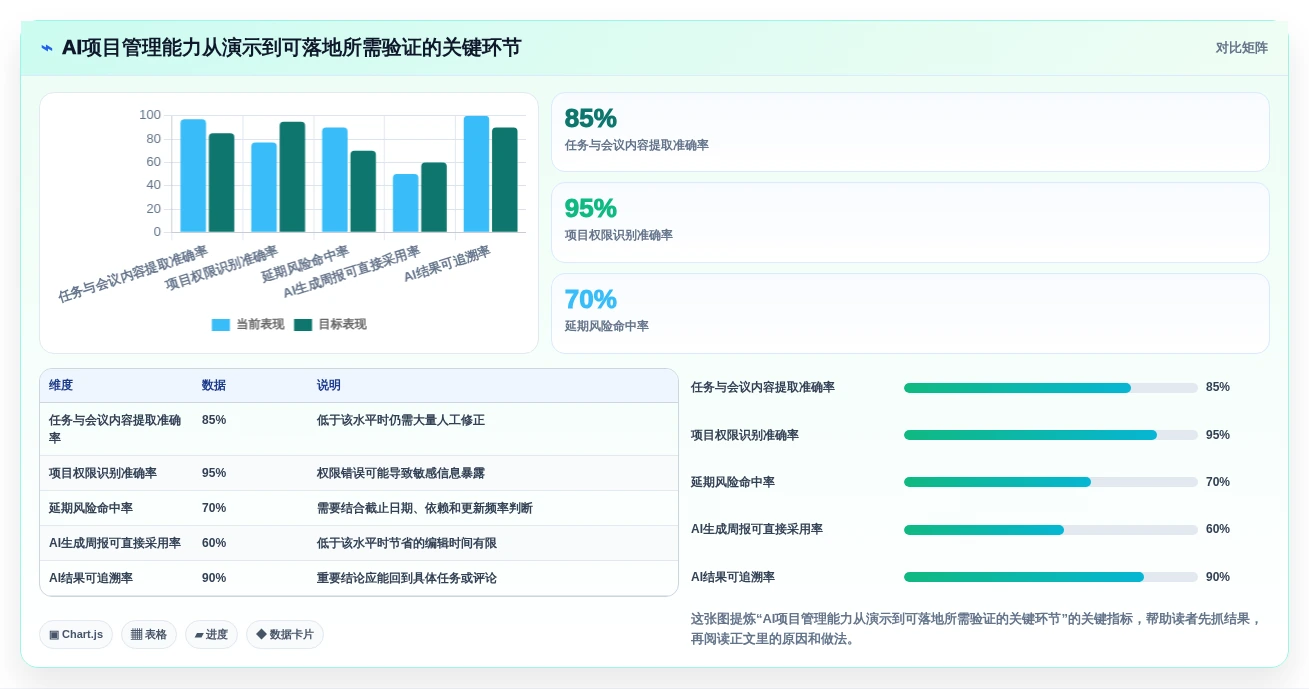Click the 当前表现 bar for AI结果可追溯率
Image resolution: width=1309 pixels, height=689 pixels.
pos(476,174)
